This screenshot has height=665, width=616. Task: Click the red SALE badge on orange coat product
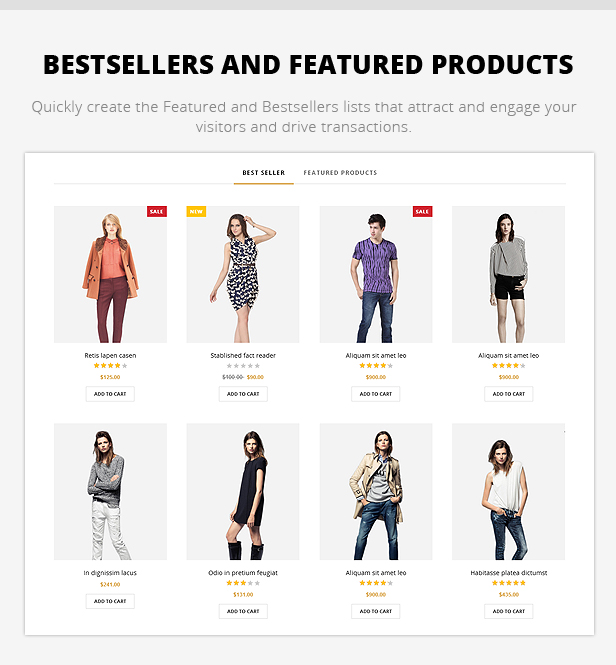157,211
